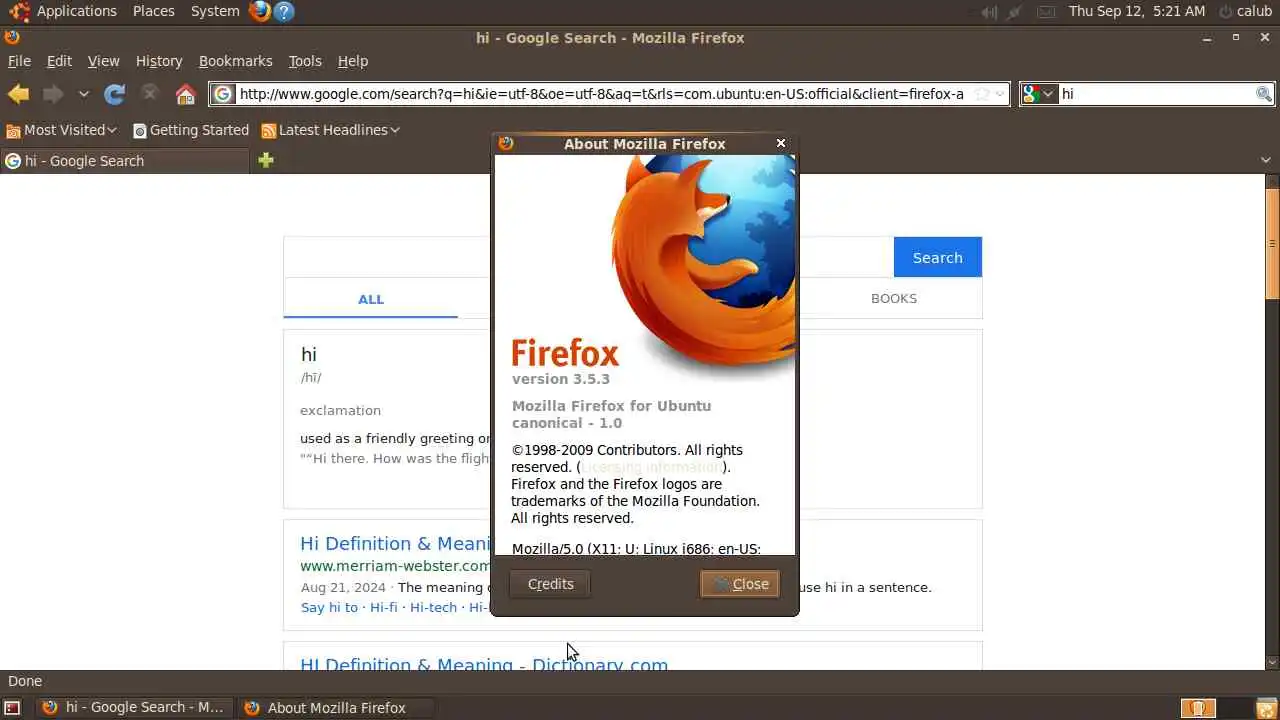Image resolution: width=1280 pixels, height=720 pixels.
Task: Click the date and time clock
Action: [1137, 11]
